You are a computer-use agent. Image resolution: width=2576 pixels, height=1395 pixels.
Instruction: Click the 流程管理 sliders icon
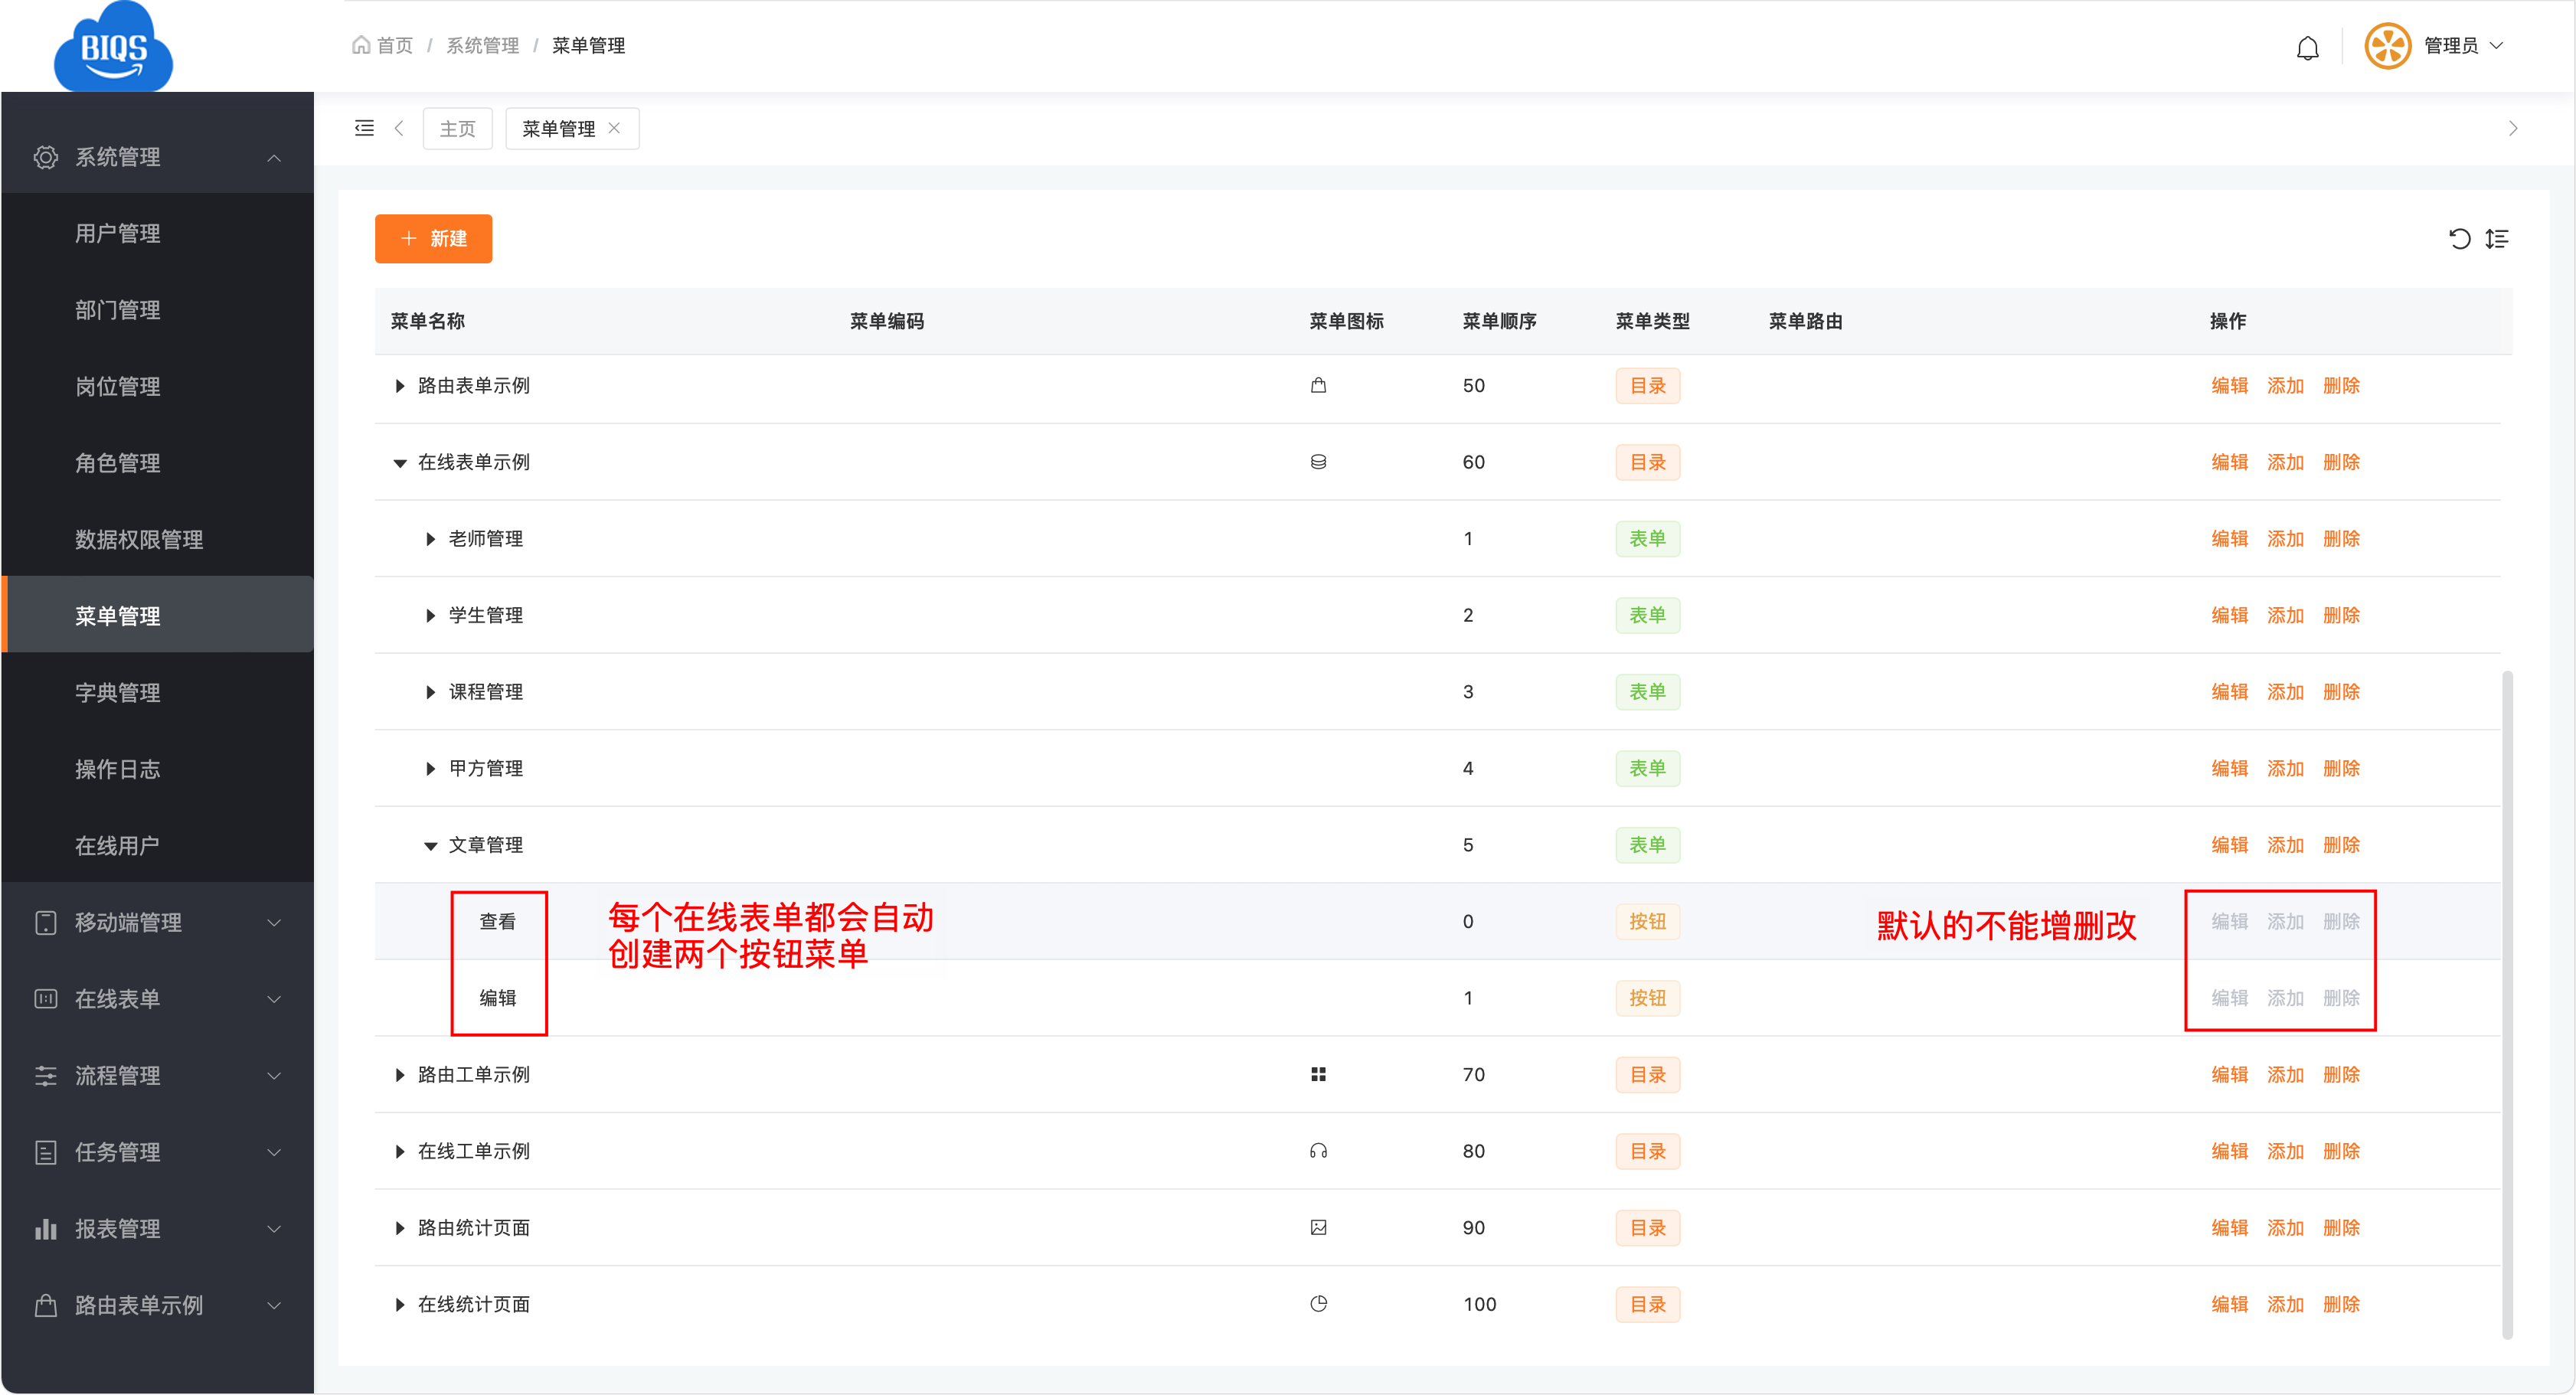click(x=46, y=1076)
